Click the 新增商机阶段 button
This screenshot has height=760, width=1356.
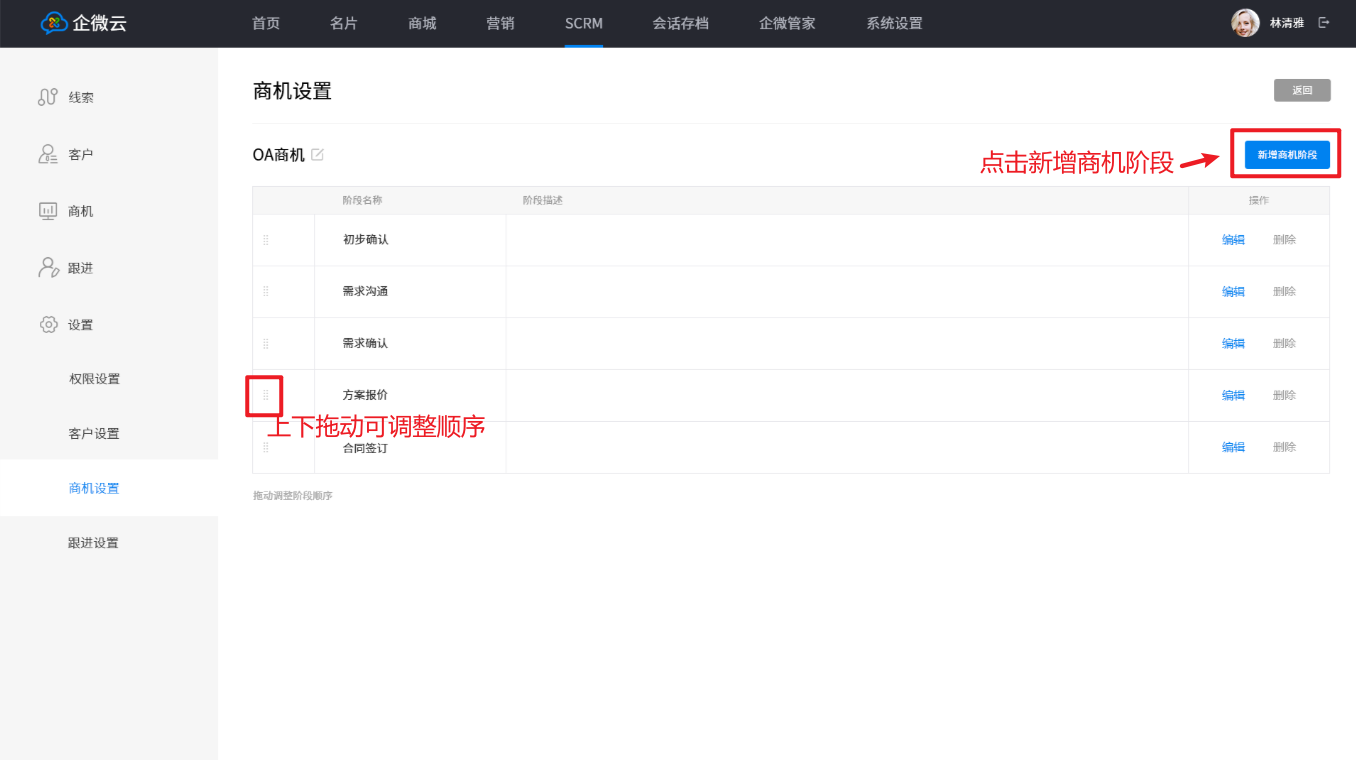[x=1286, y=155]
